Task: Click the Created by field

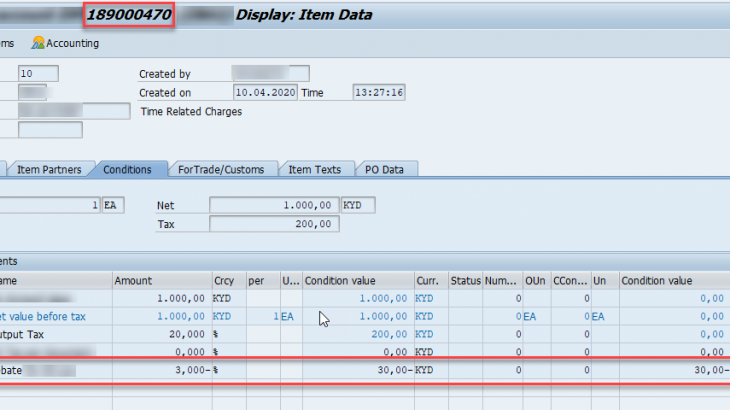Action: [270, 74]
